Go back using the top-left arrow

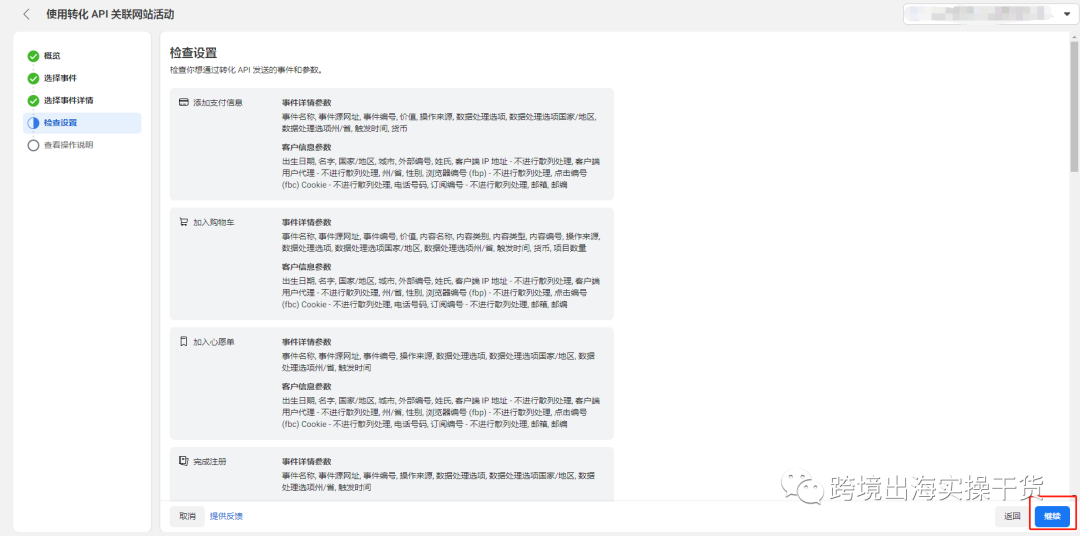[26, 14]
